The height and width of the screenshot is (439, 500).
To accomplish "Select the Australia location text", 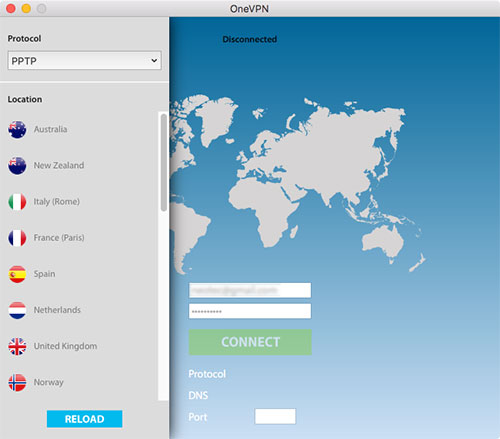I will [x=50, y=129].
